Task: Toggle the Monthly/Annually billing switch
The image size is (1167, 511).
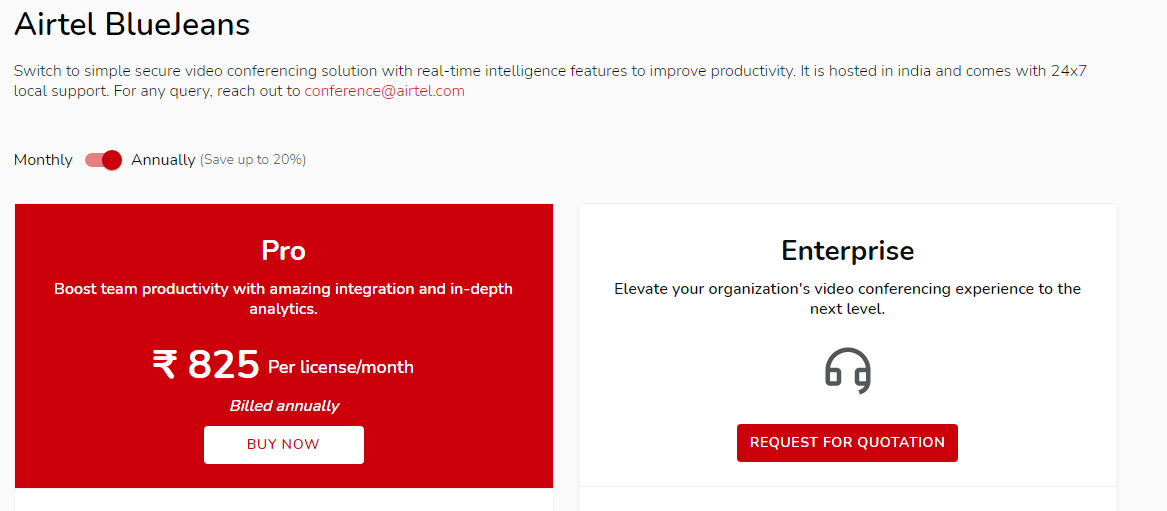Action: (x=103, y=160)
